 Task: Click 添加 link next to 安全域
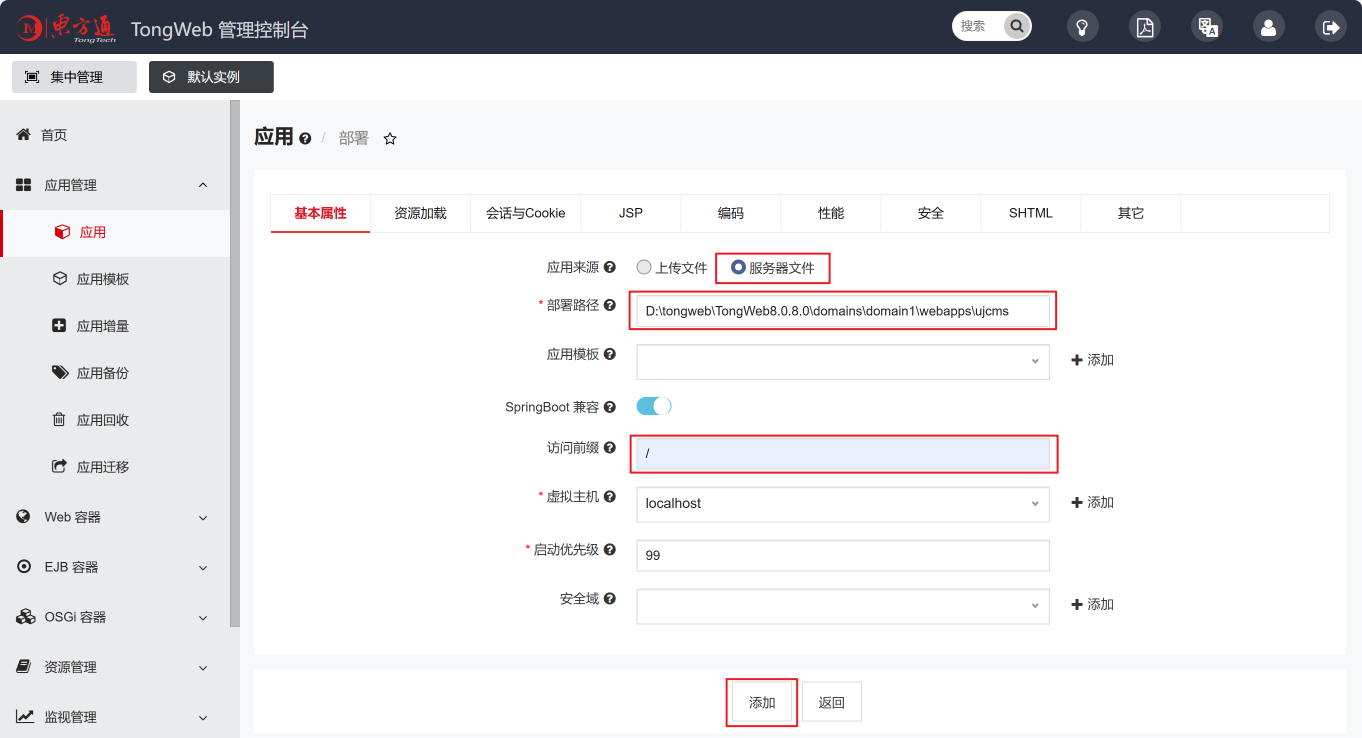click(x=1093, y=604)
